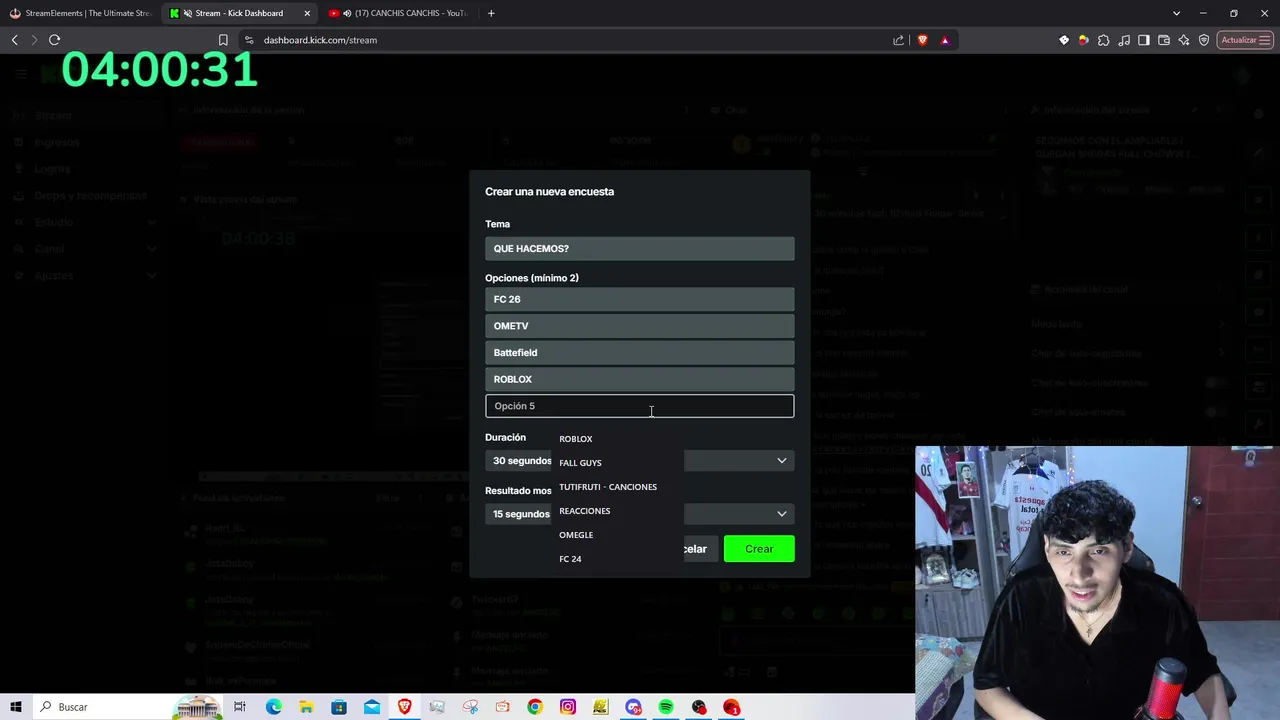
Task: Open the Windows Start menu
Action: pyautogui.click(x=16, y=707)
